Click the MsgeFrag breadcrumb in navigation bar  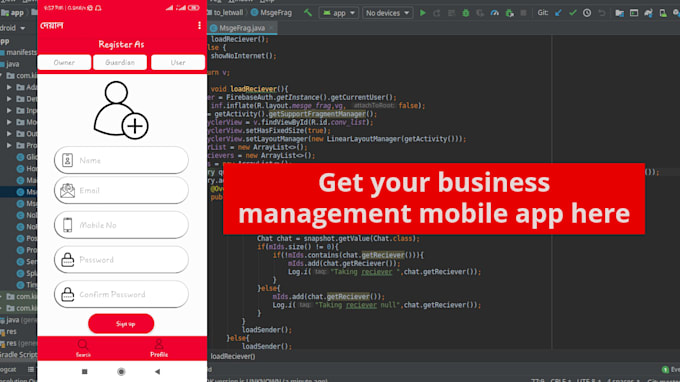tap(272, 13)
